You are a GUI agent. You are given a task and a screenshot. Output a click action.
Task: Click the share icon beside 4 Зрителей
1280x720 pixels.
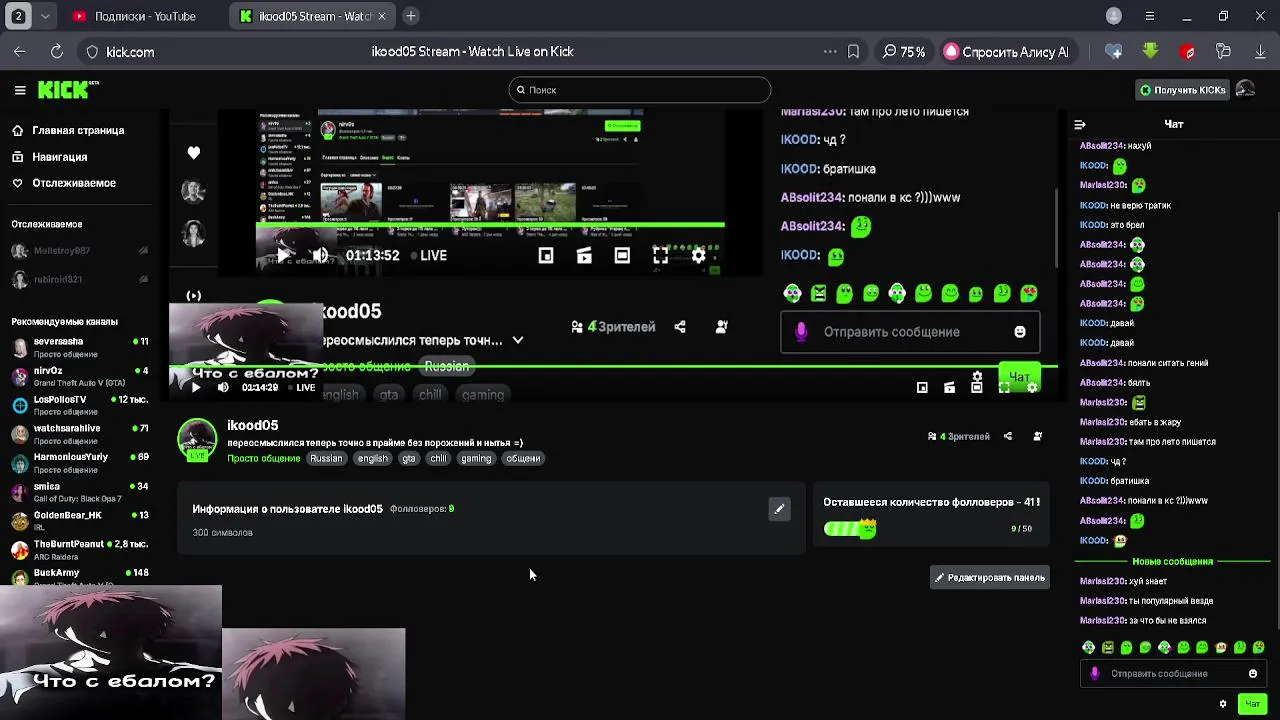point(1008,436)
